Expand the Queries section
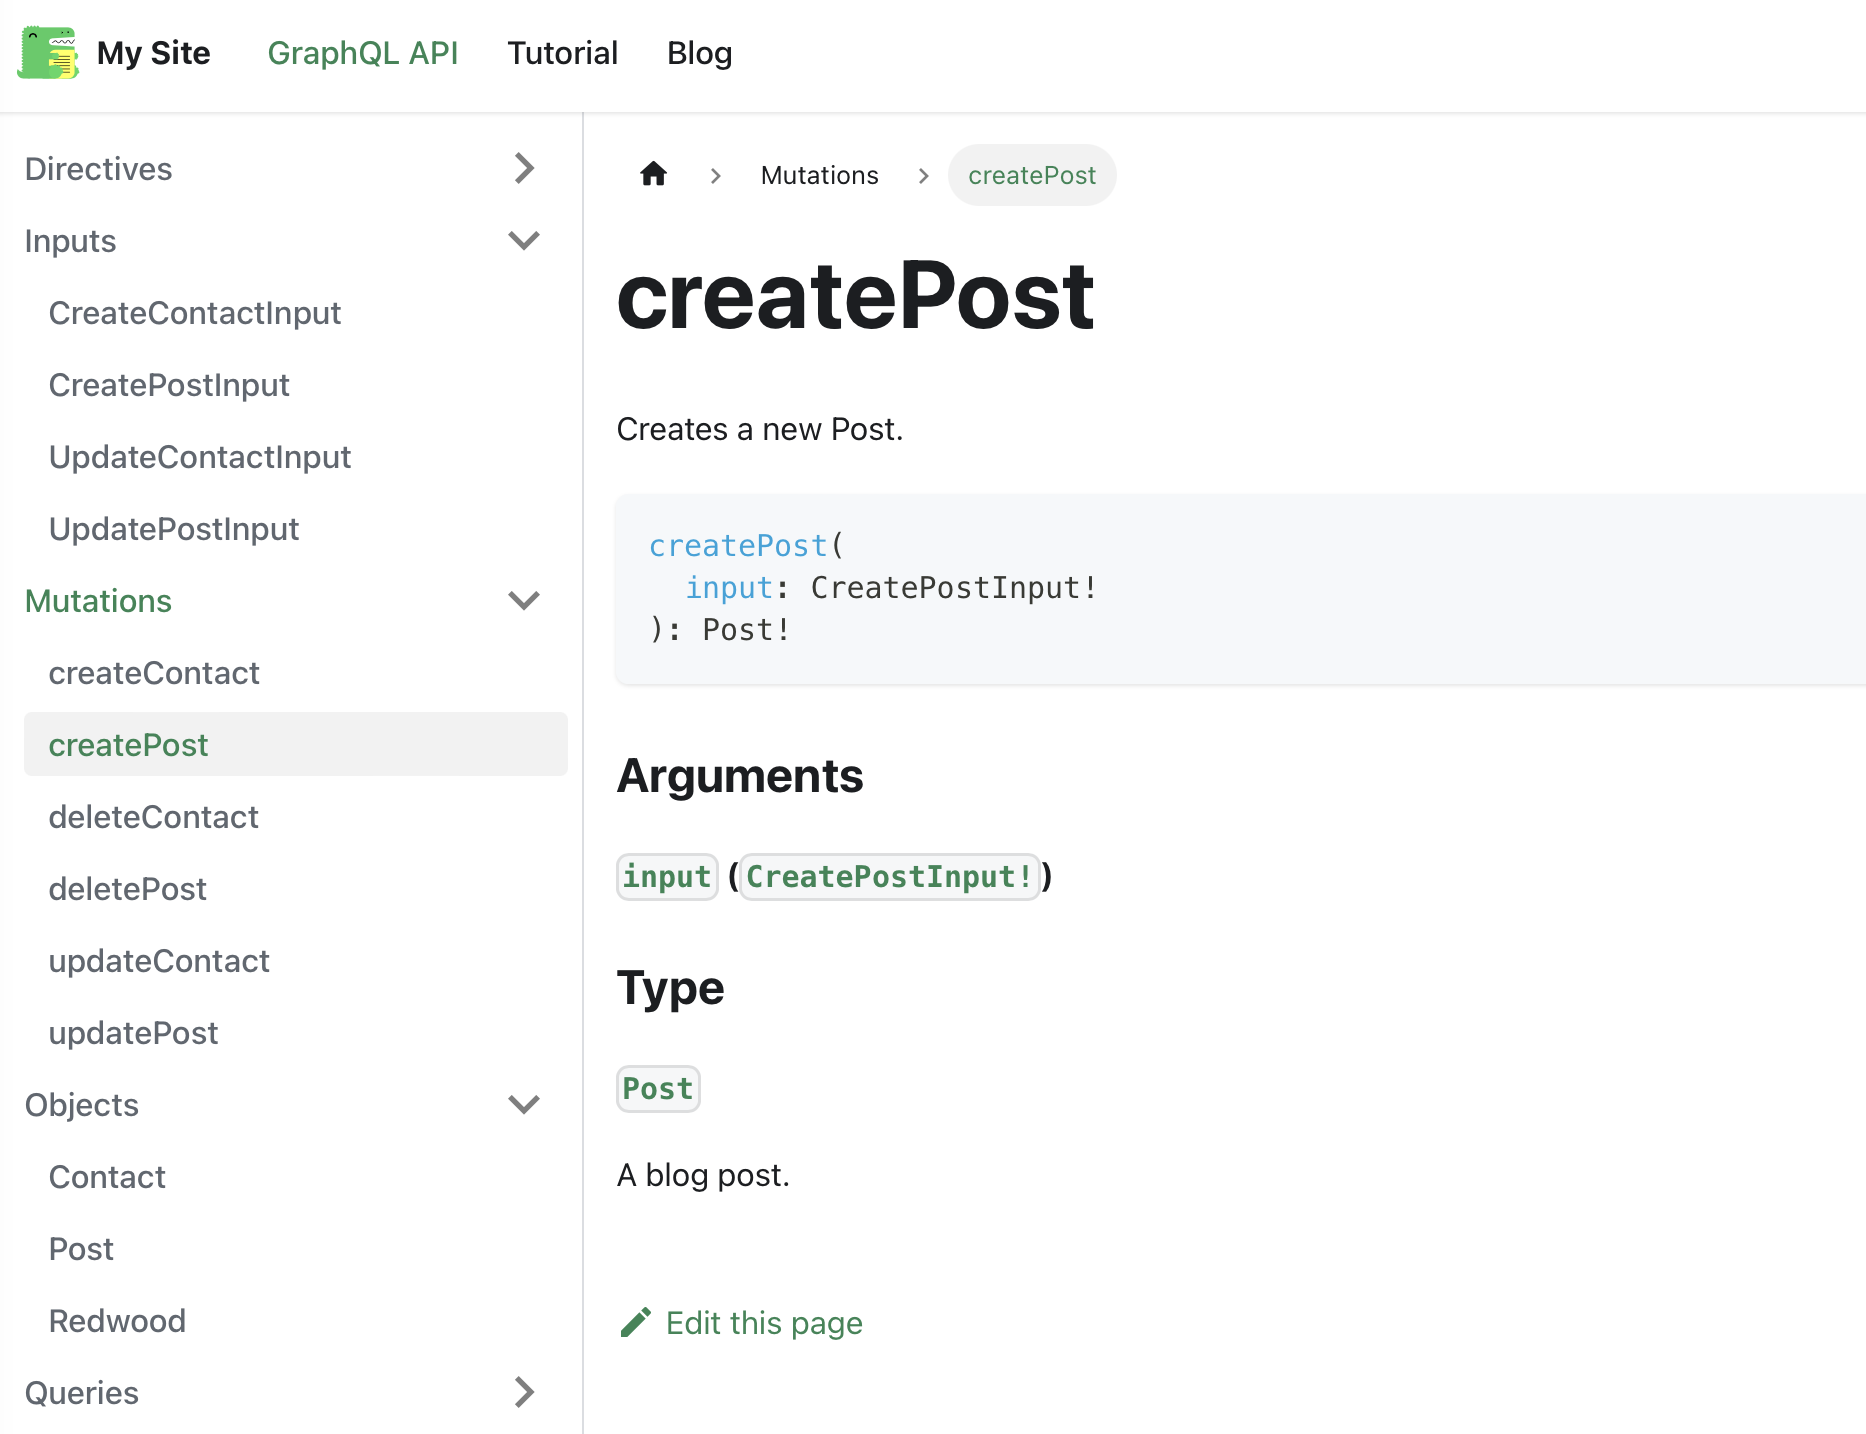The height and width of the screenshot is (1434, 1866). pos(524,1392)
